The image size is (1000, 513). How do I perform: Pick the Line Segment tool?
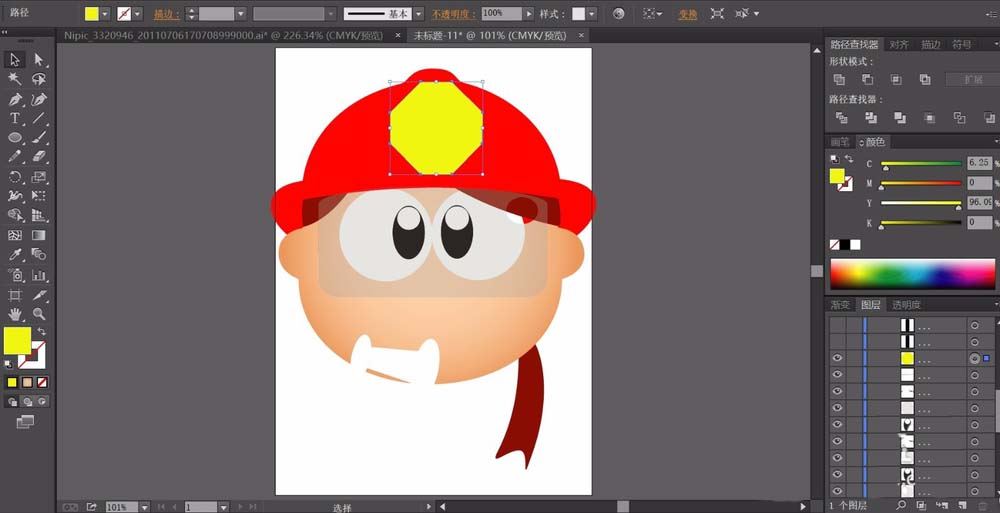click(x=39, y=119)
